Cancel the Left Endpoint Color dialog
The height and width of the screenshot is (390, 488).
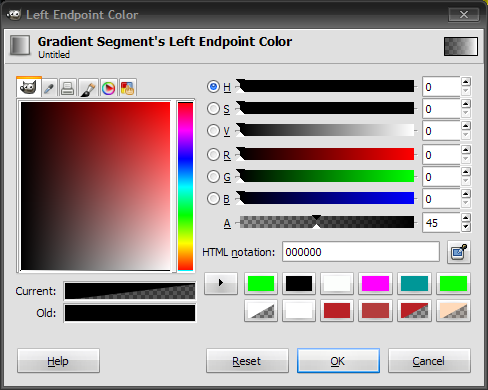429,361
